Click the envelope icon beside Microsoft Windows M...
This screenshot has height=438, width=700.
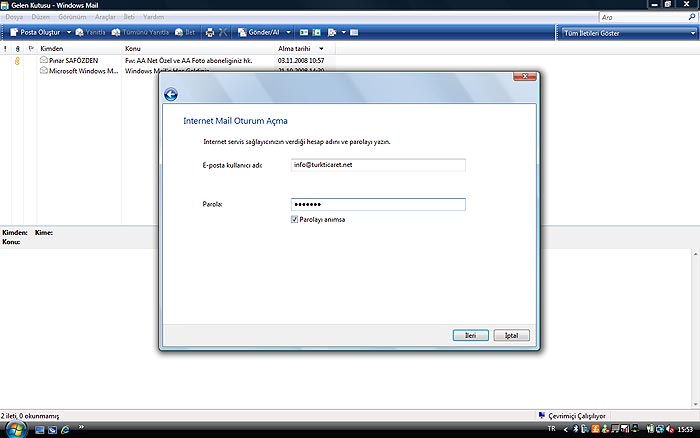[x=44, y=70]
